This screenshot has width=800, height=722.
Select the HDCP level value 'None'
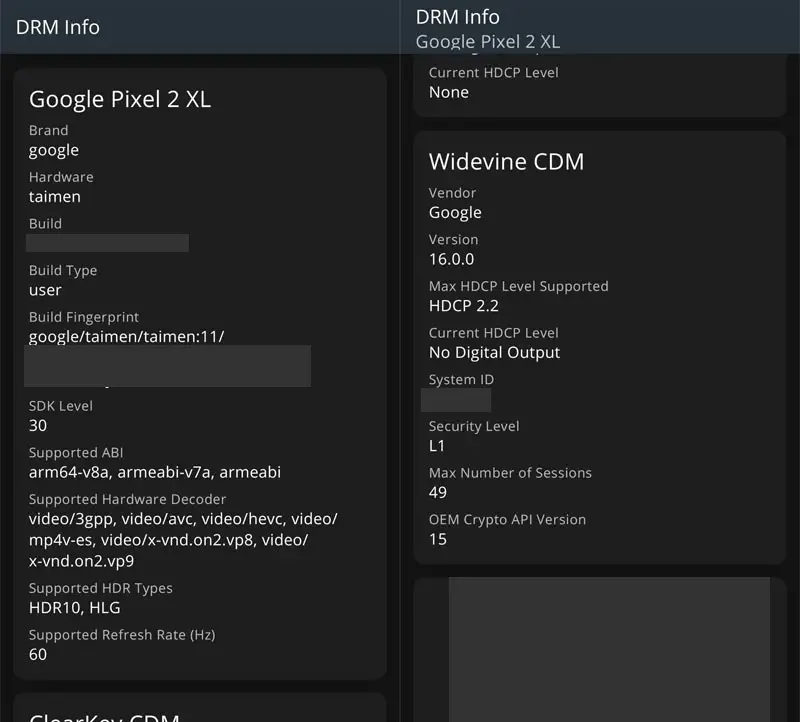click(449, 92)
